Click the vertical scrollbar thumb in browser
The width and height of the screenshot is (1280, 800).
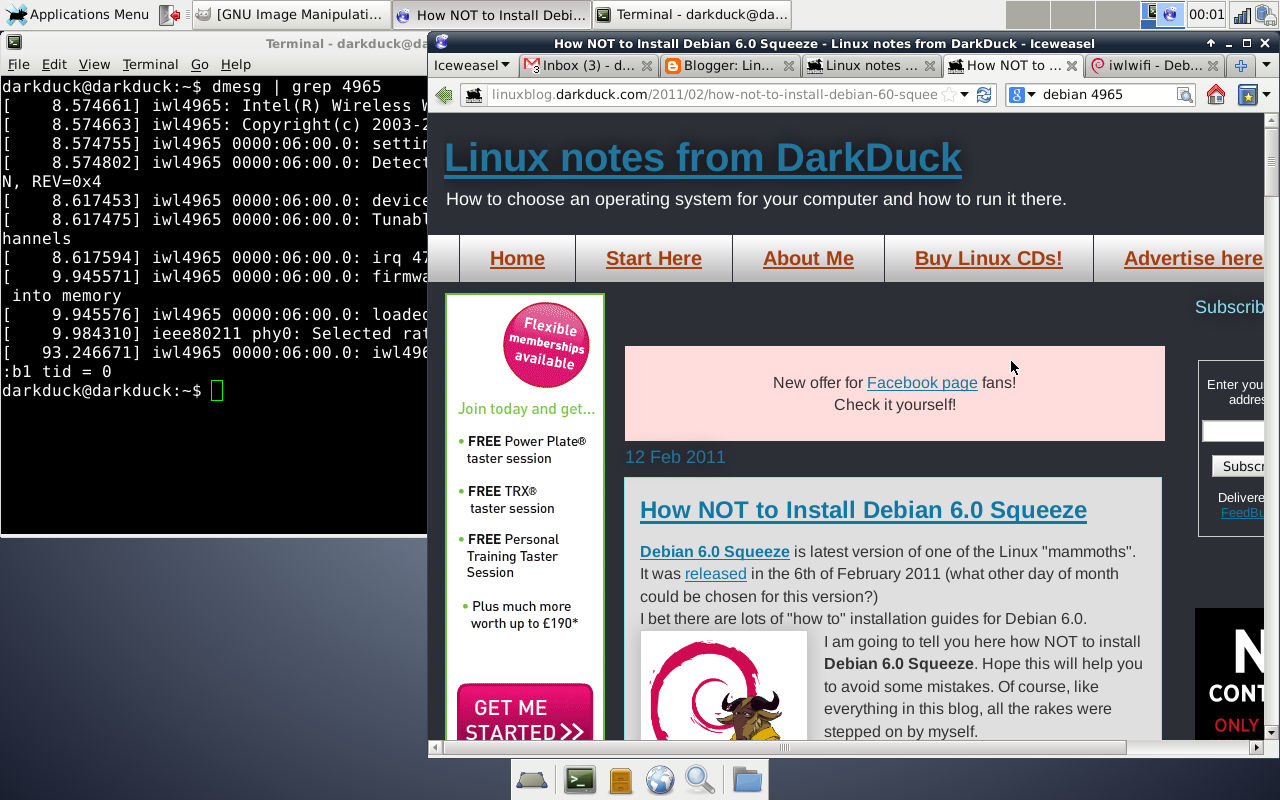pos(1272,163)
